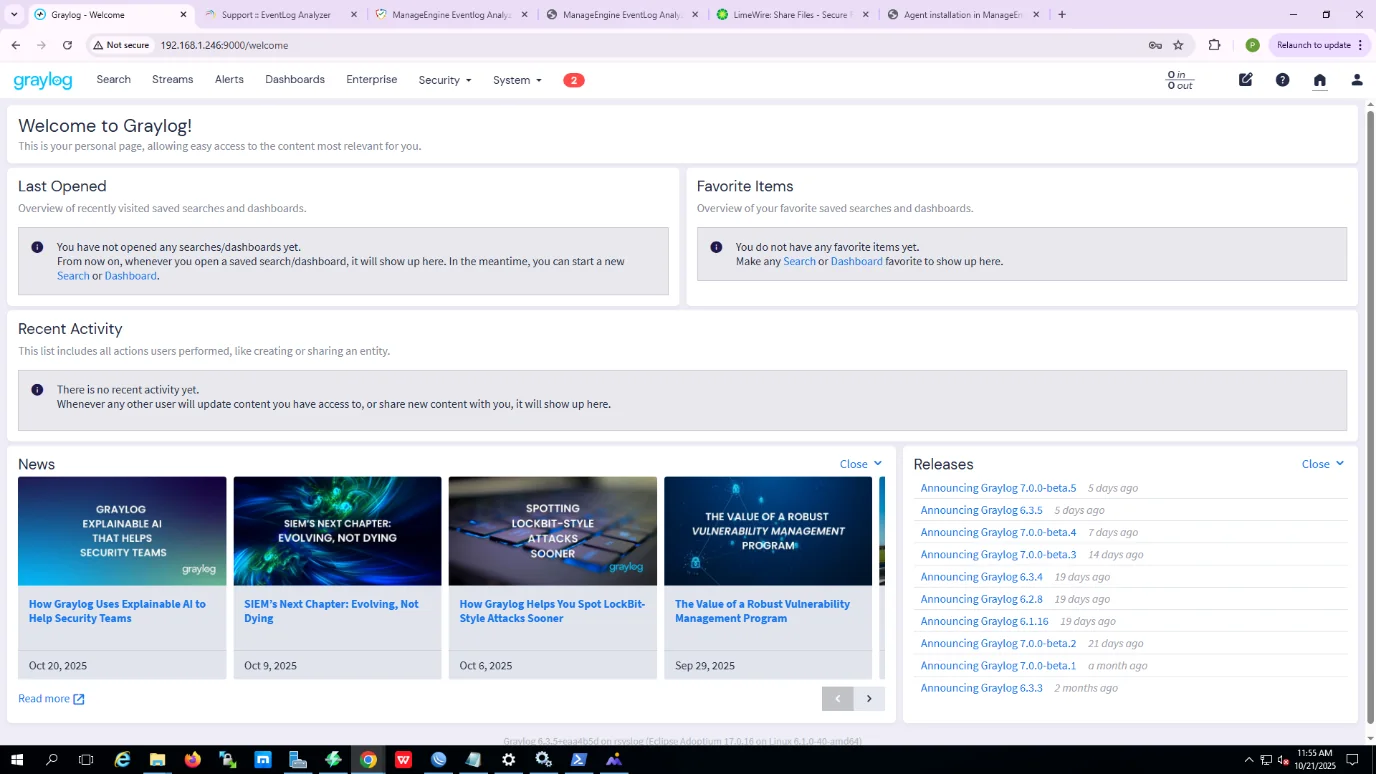Click Search link in Last Opened panel
1376x774 pixels.
[x=73, y=276]
